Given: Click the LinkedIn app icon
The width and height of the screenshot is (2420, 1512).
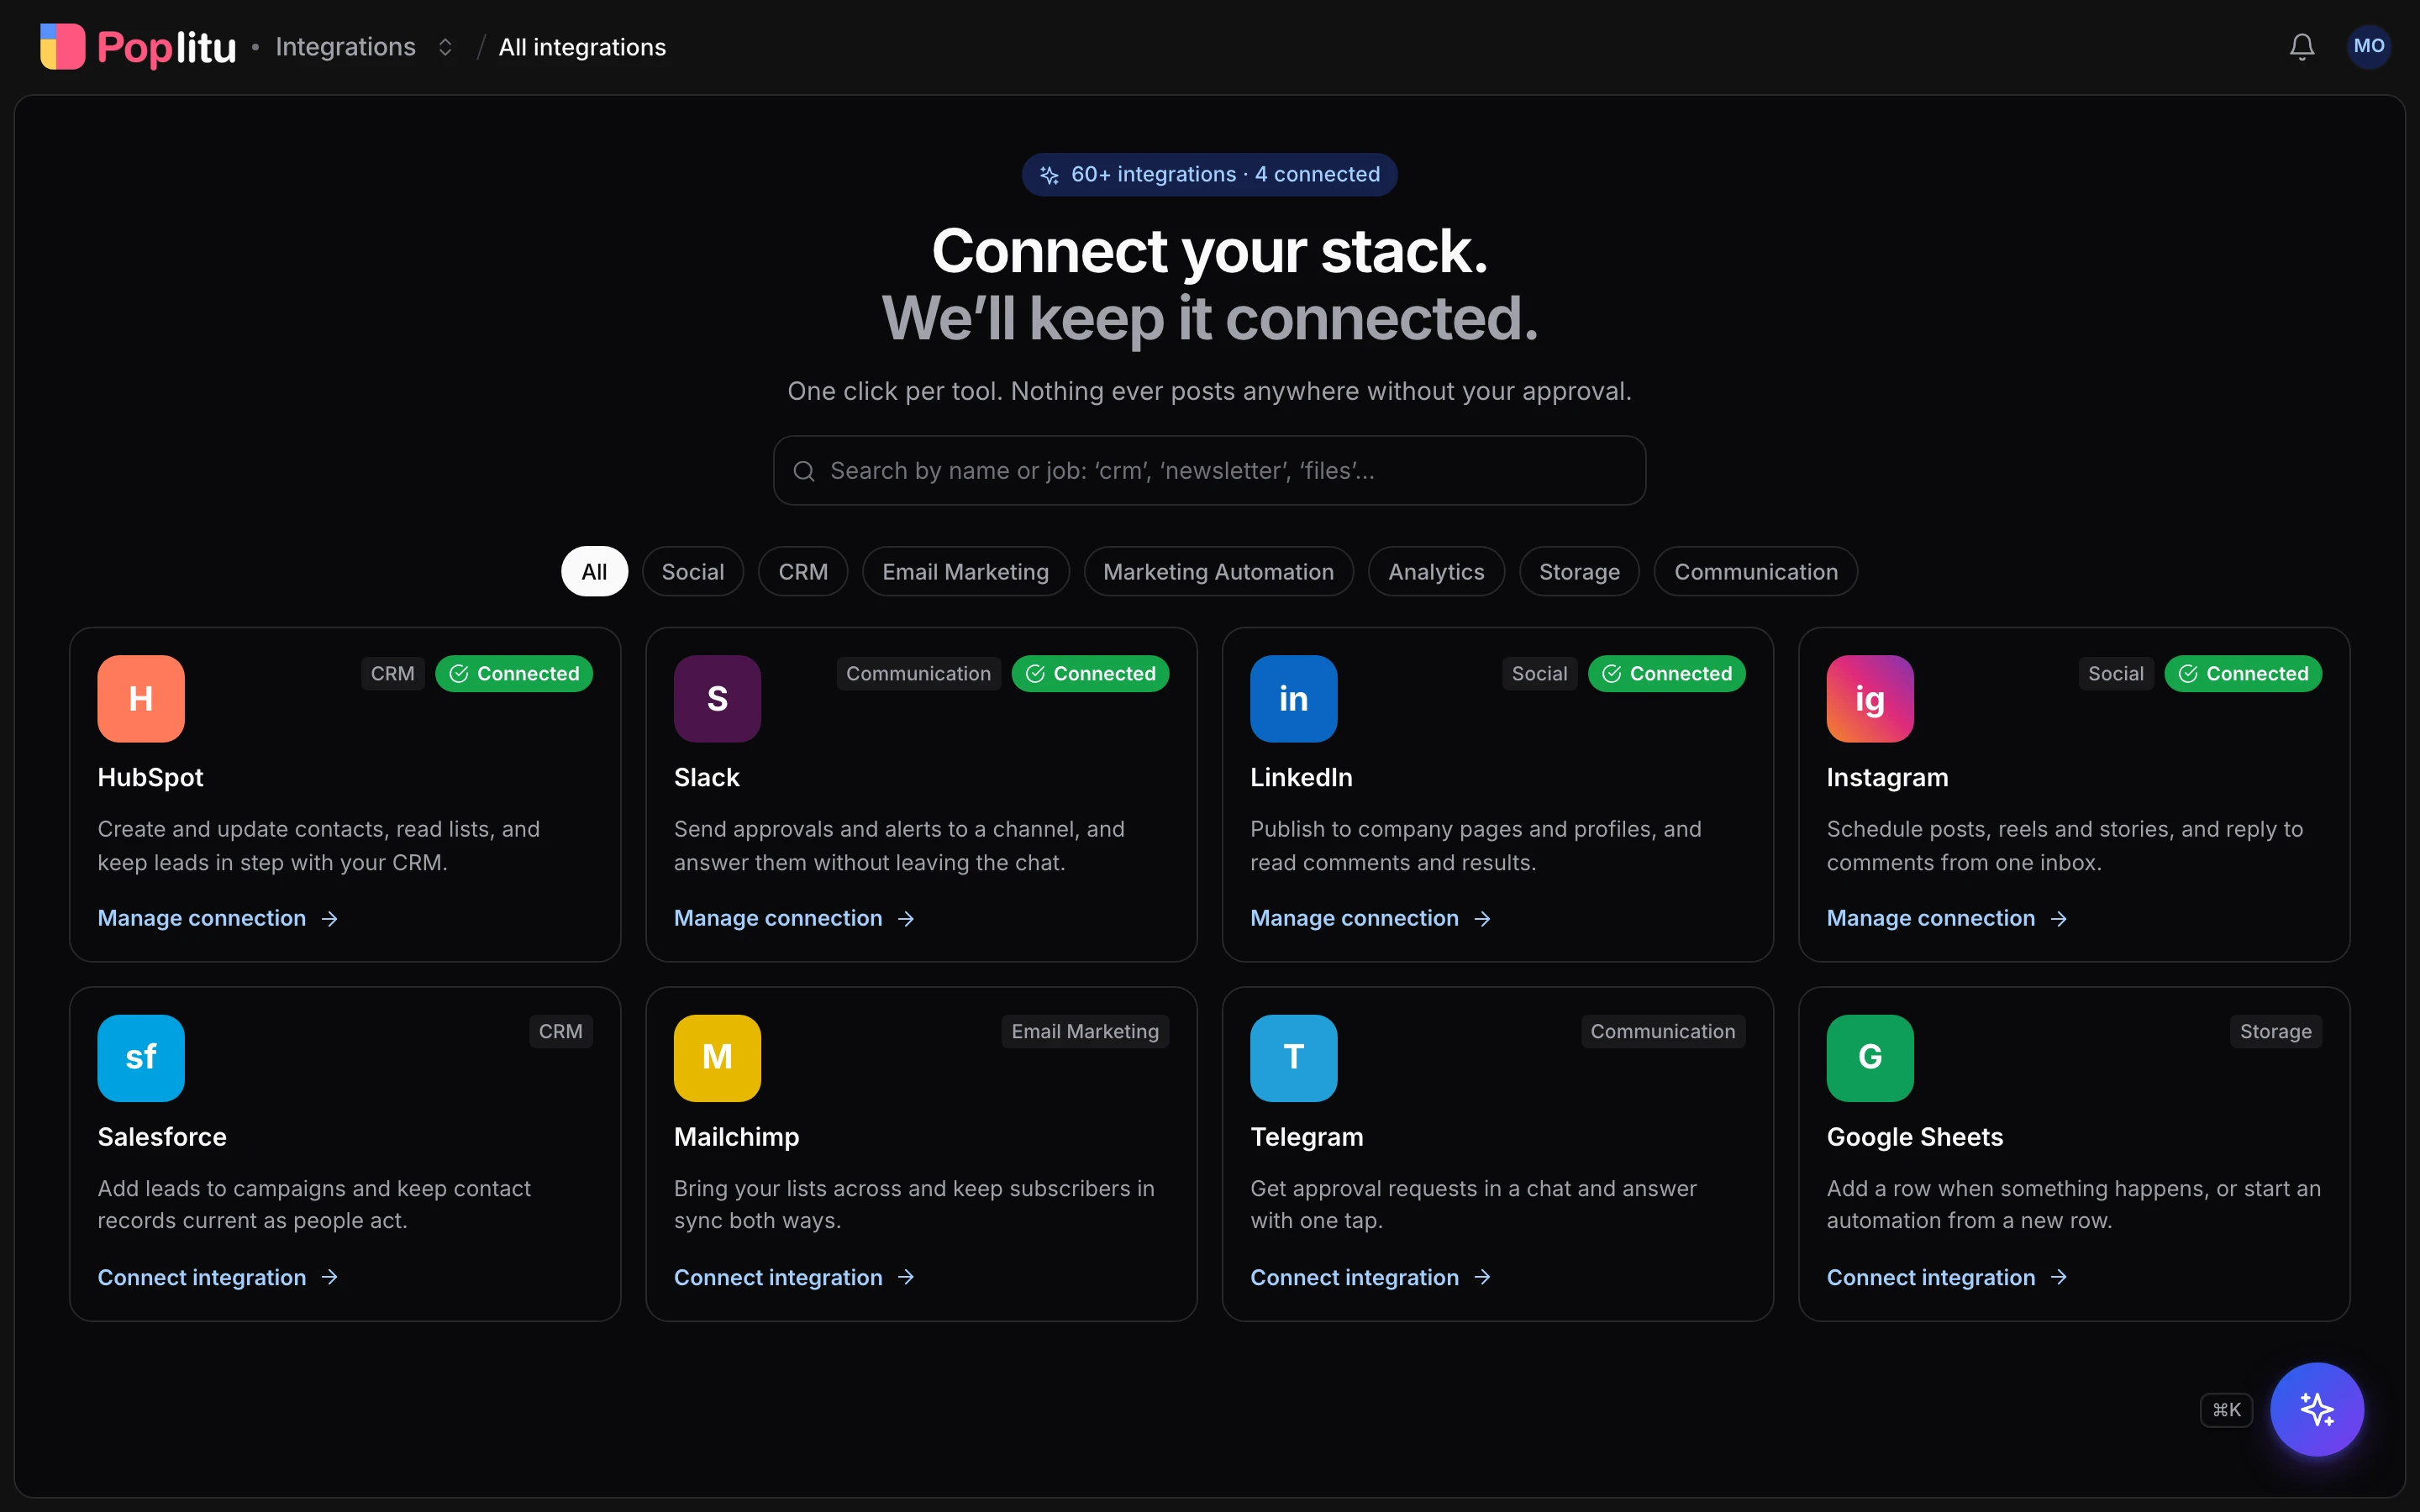Looking at the screenshot, I should 1293,699.
